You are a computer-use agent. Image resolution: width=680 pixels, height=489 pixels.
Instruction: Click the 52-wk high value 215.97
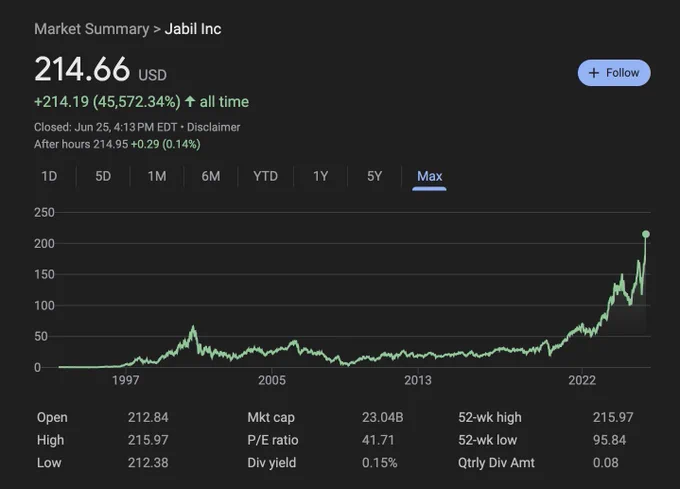tap(613, 417)
